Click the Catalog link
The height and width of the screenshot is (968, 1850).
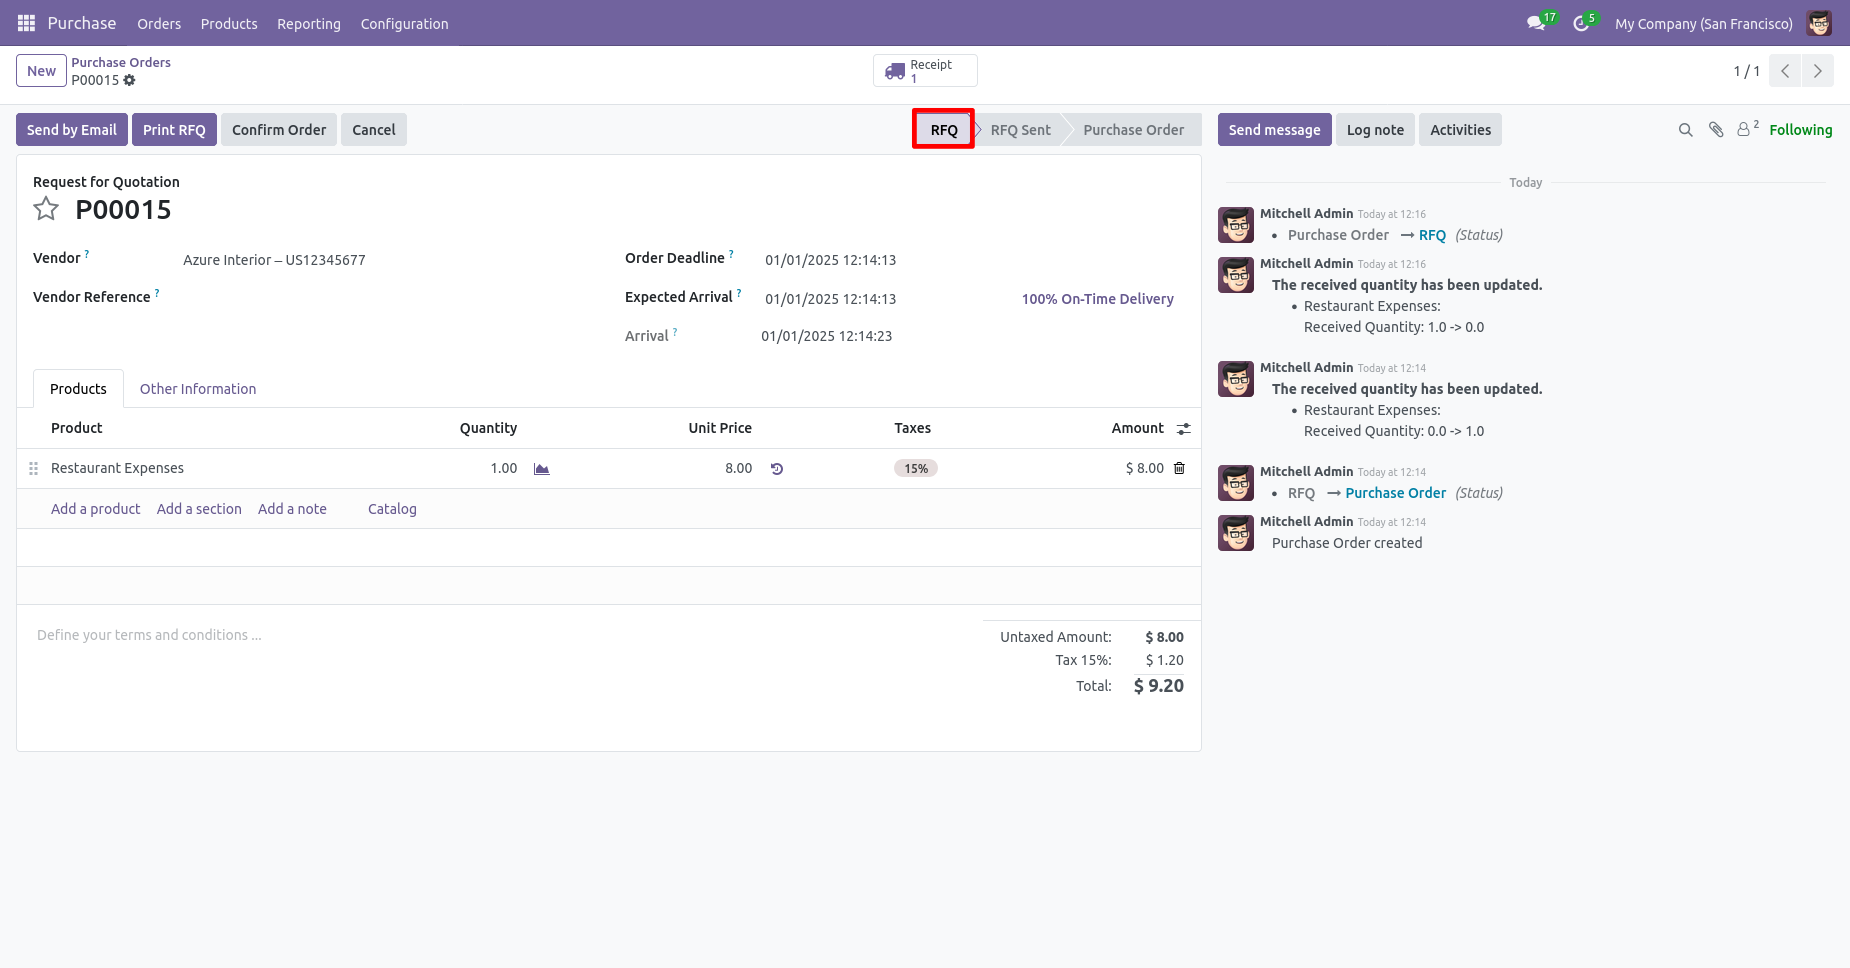click(392, 509)
